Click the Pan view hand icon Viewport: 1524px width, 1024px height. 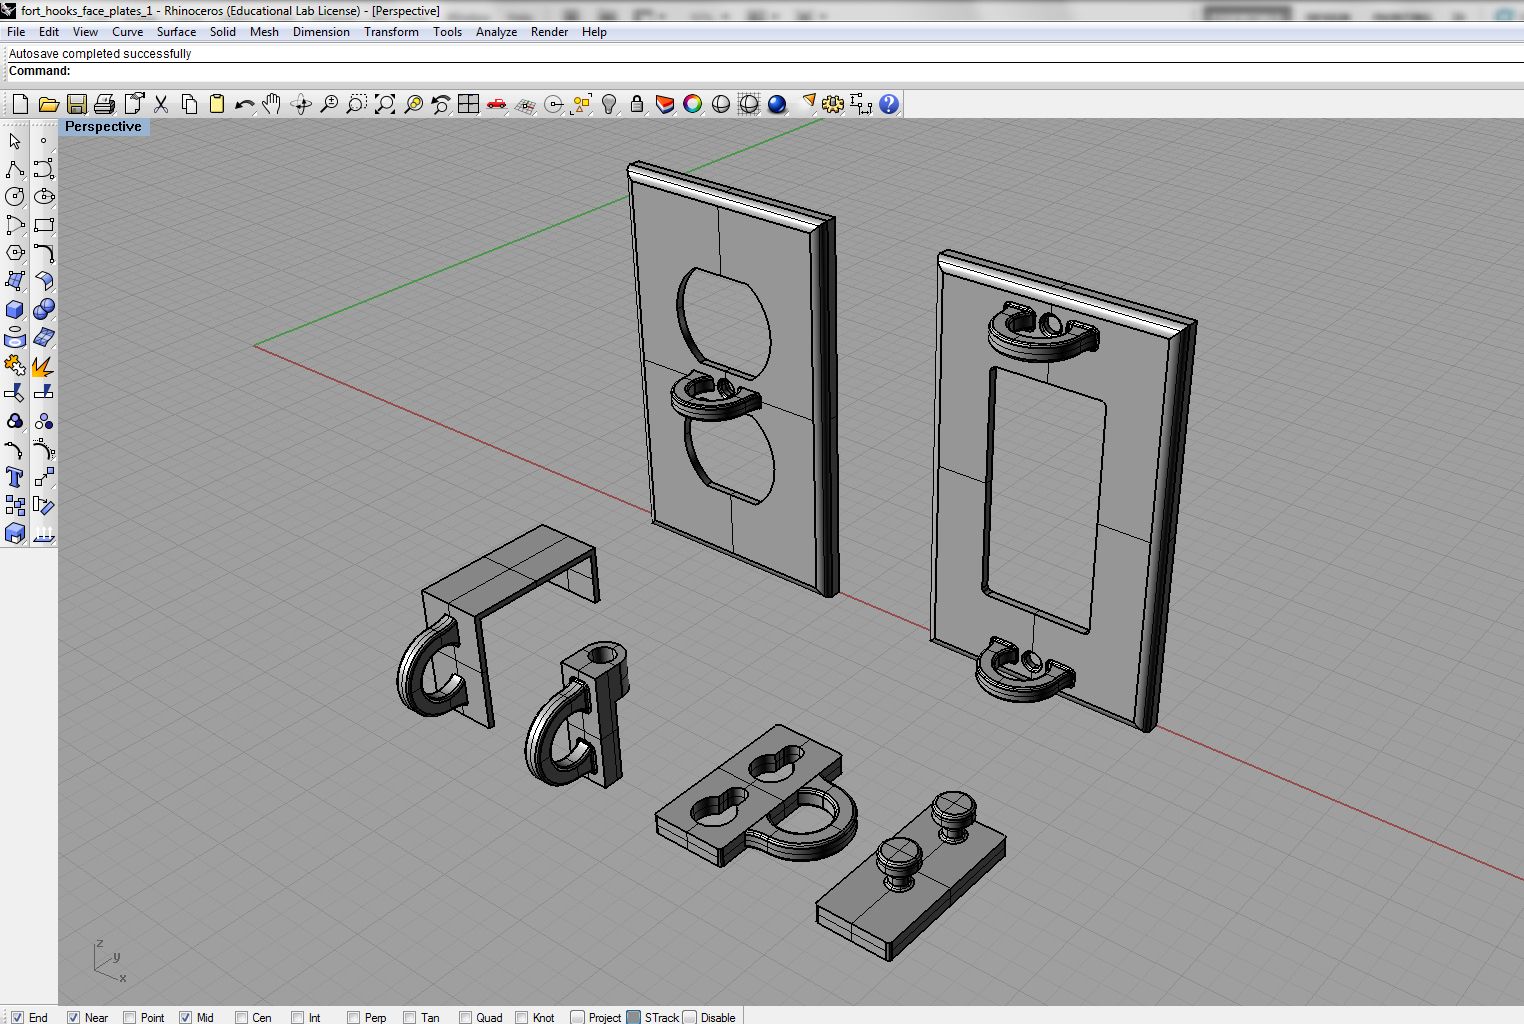tap(270, 103)
